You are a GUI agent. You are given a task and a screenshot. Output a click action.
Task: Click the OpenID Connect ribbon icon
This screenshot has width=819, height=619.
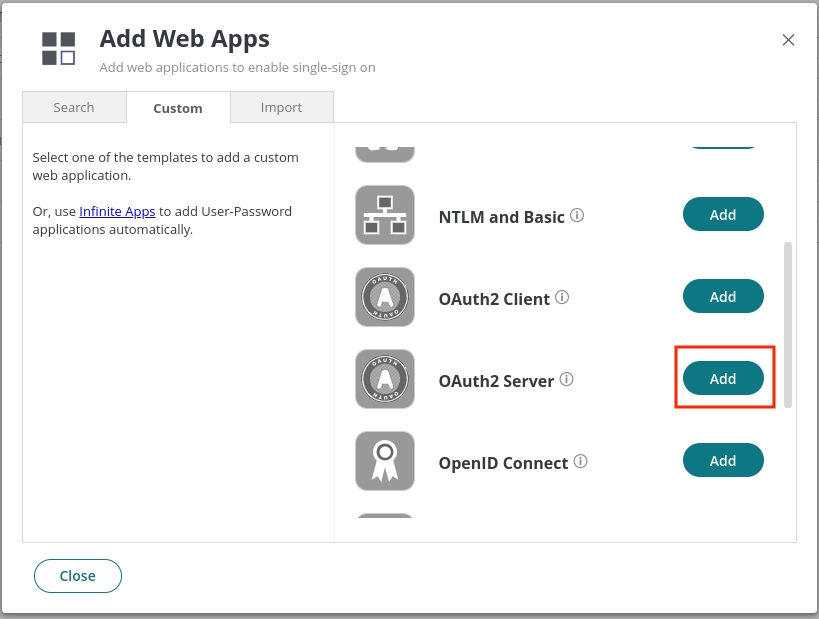tap(385, 461)
